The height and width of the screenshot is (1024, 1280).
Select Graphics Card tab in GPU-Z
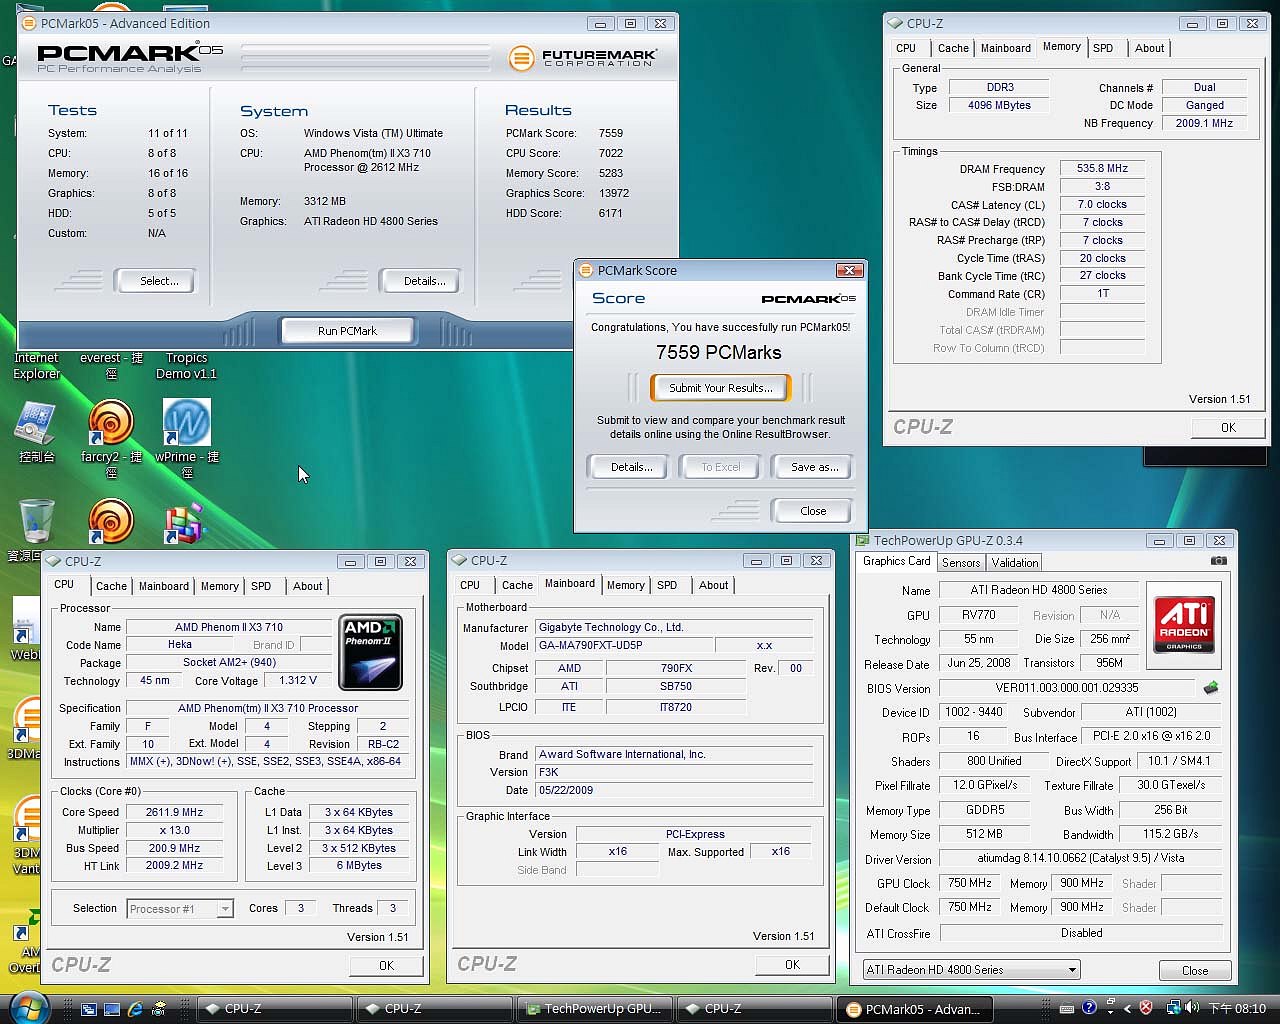(x=896, y=562)
